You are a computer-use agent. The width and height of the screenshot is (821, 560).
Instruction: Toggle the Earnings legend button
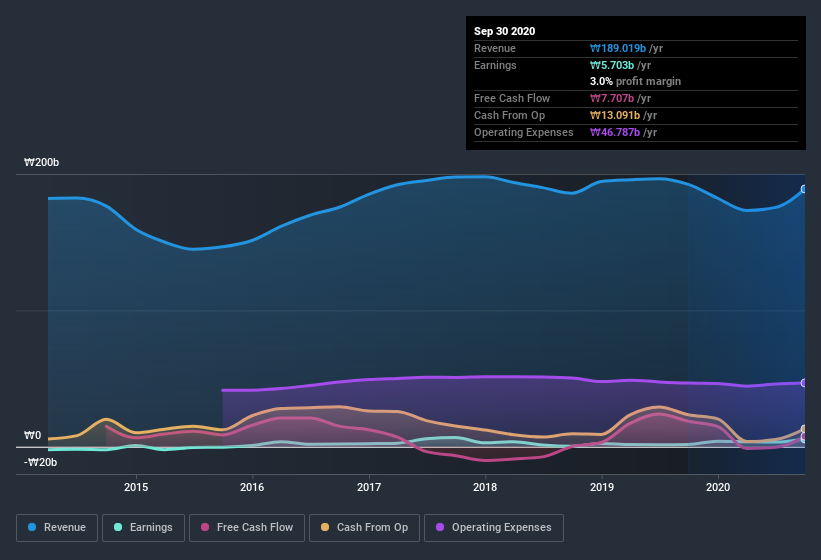(143, 528)
